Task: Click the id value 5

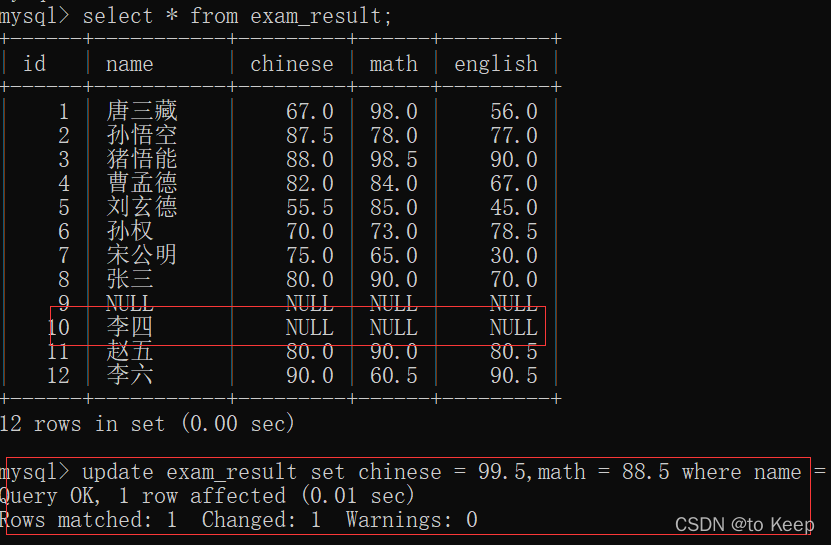Action: coord(64,207)
